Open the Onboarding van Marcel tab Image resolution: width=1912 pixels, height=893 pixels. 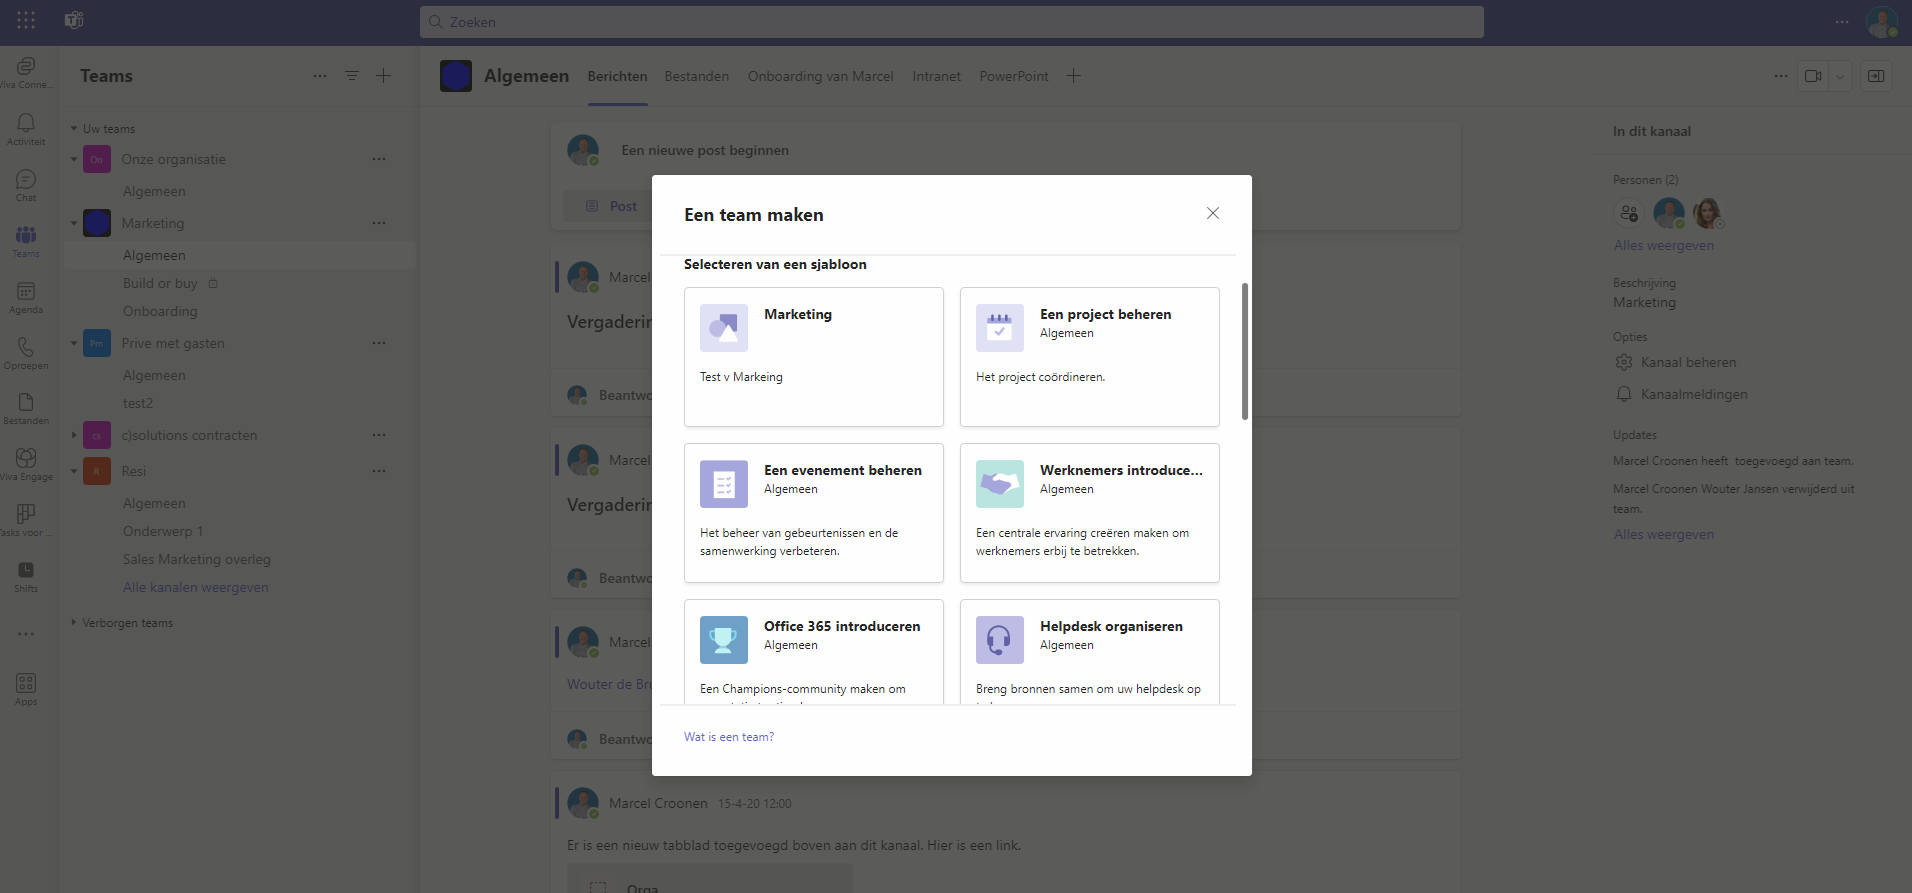coord(821,76)
